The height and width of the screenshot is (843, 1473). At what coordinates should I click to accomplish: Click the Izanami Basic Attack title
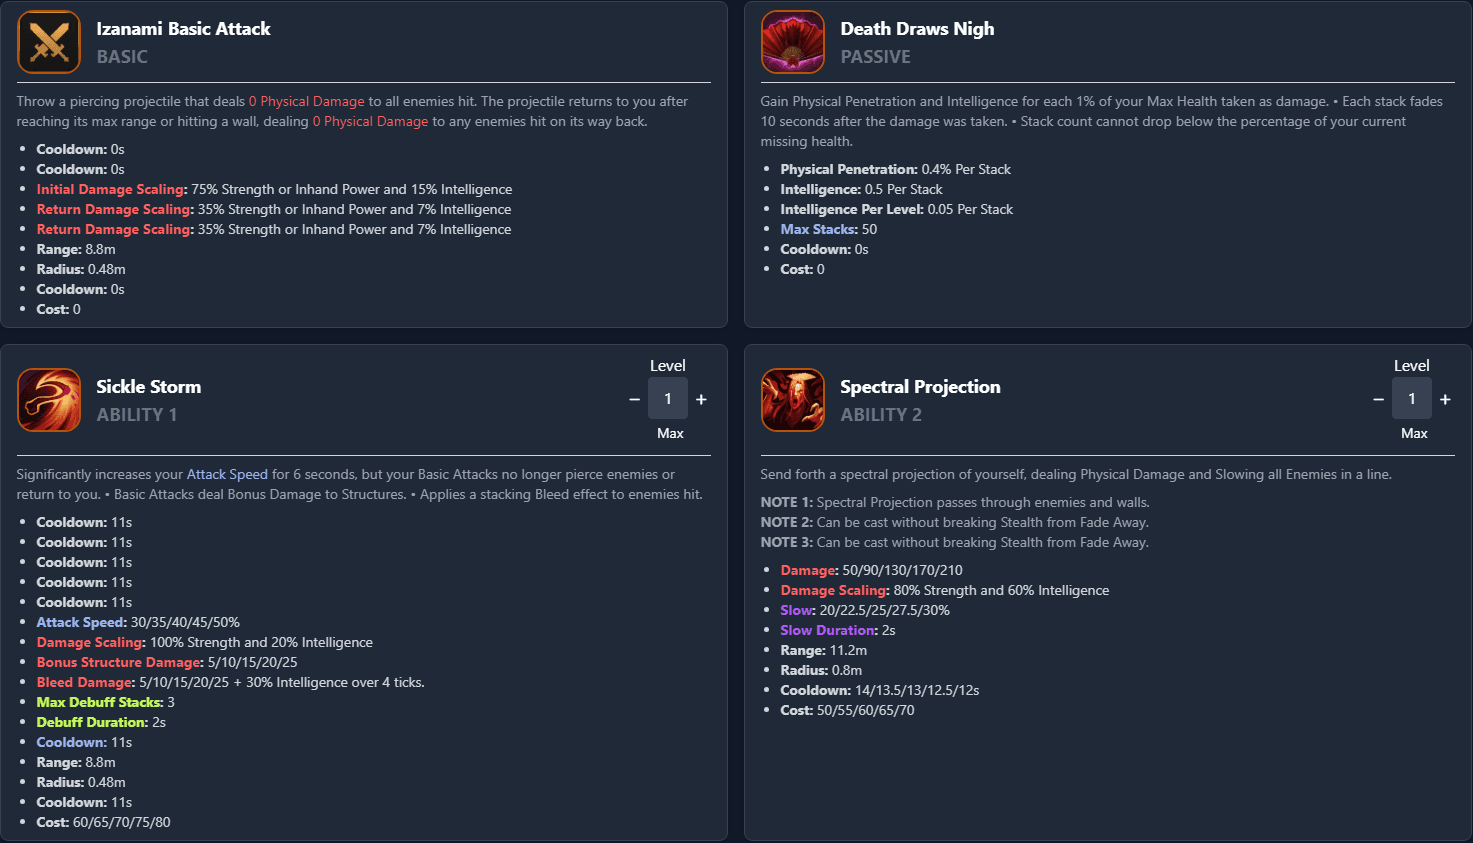[x=183, y=29]
